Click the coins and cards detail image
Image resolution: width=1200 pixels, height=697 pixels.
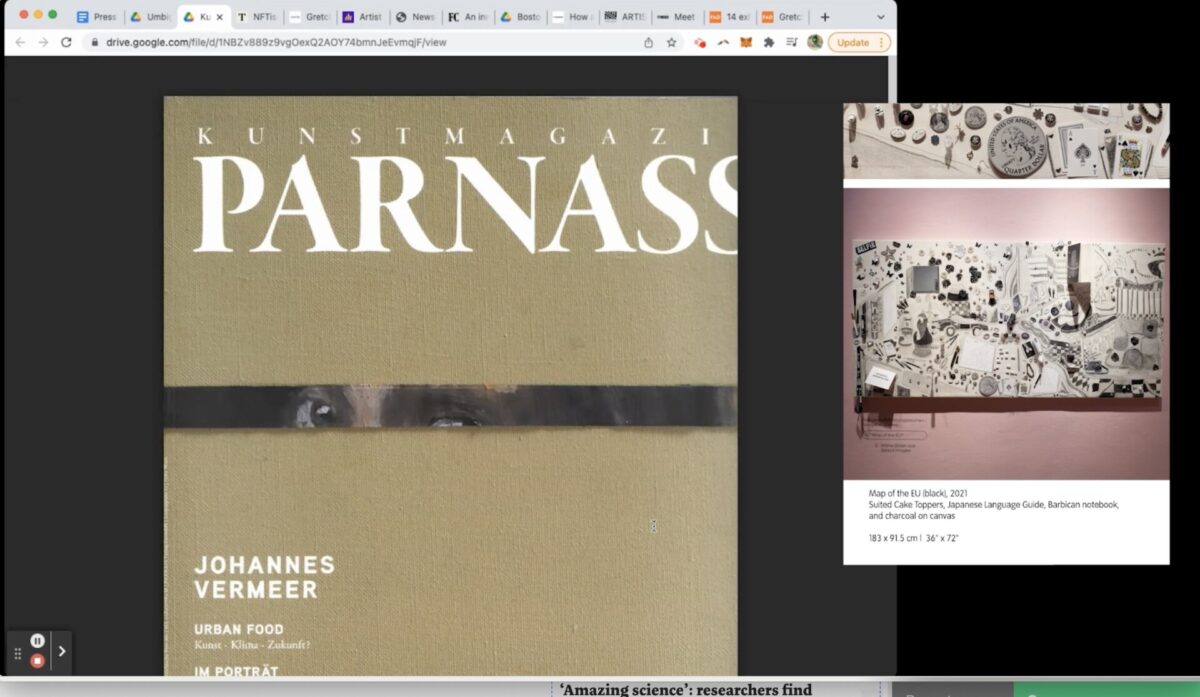(1006, 140)
